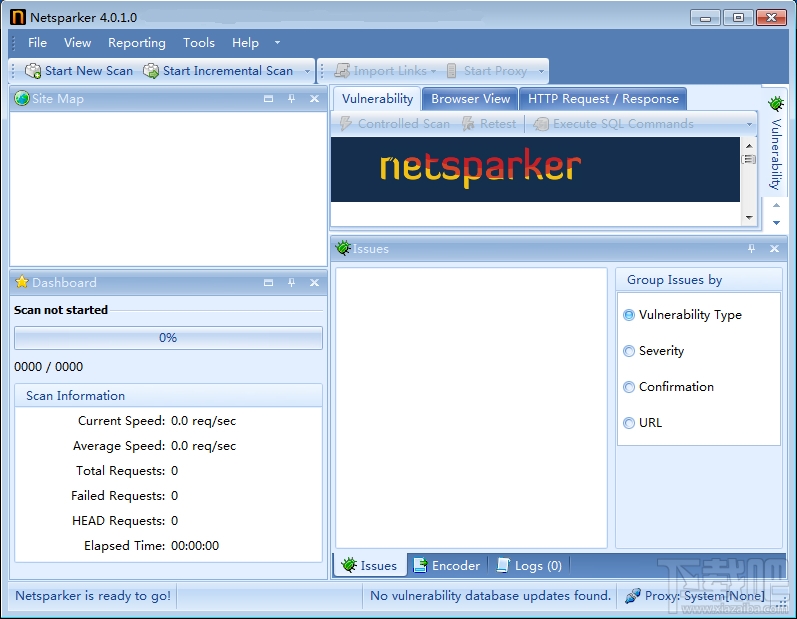Switch to the Issues bottom tab

click(x=370, y=565)
